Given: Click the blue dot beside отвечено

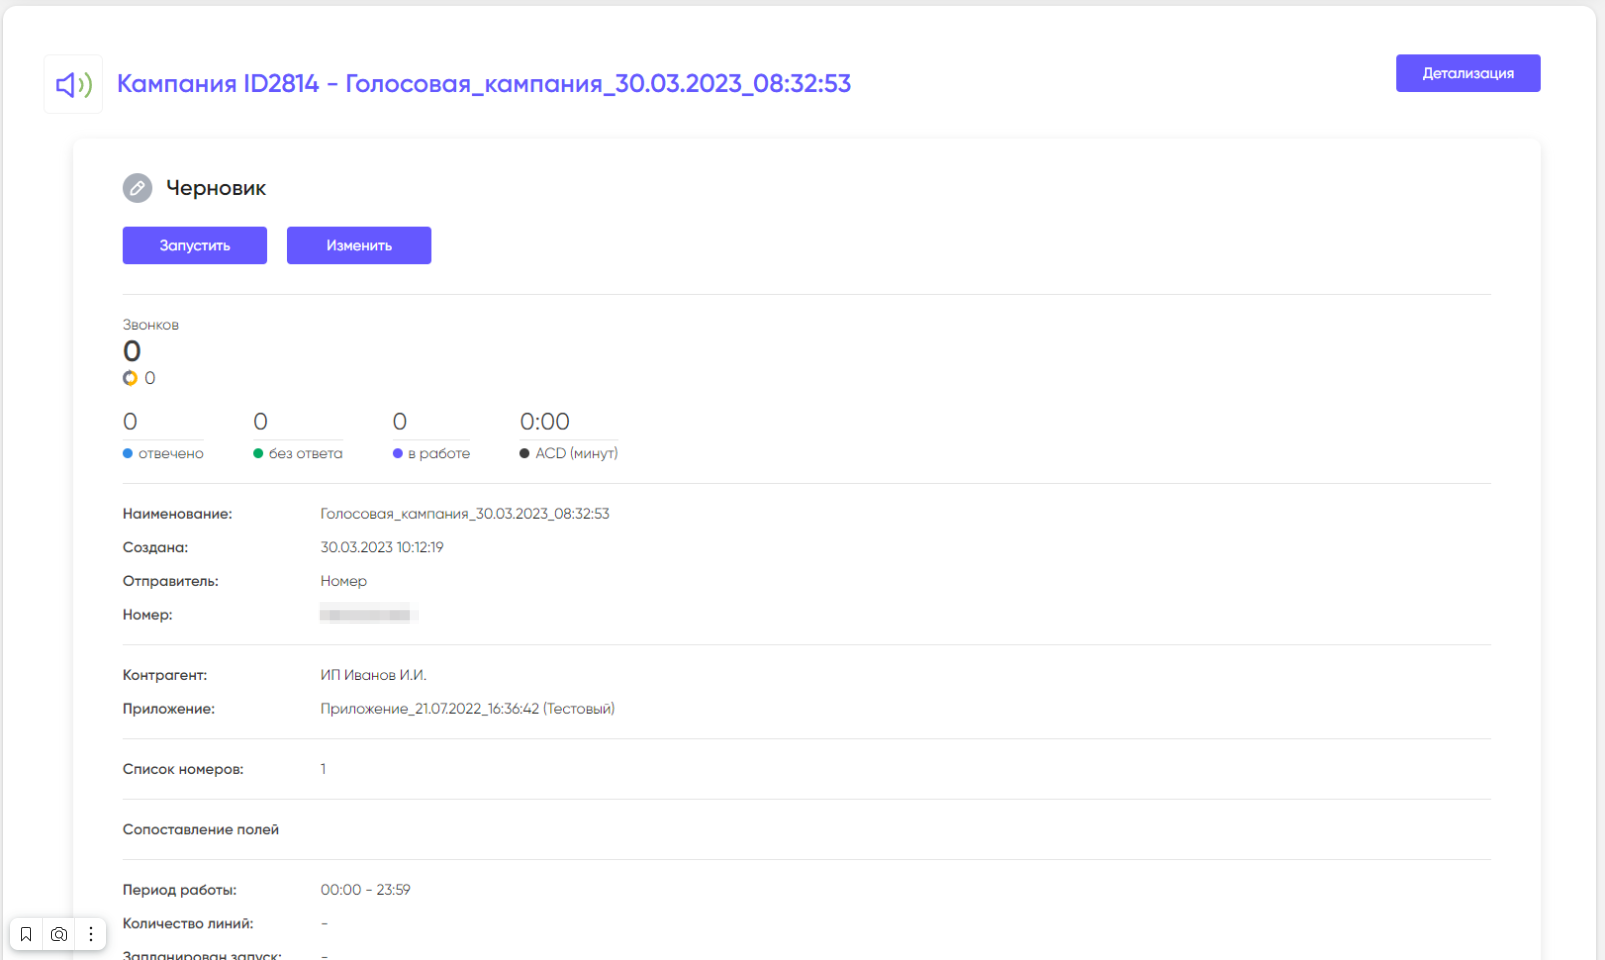Looking at the screenshot, I should [x=128, y=454].
